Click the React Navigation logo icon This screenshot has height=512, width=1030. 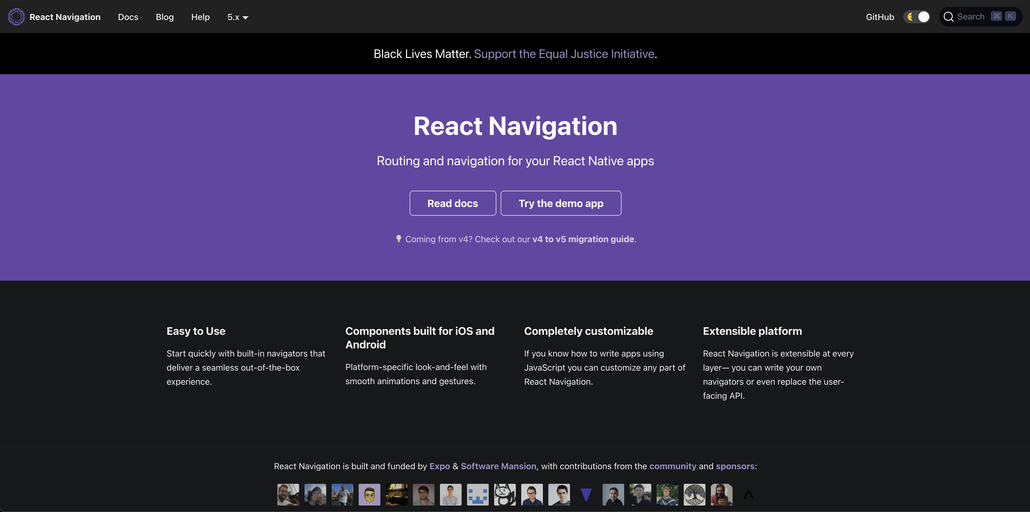[x=16, y=17]
